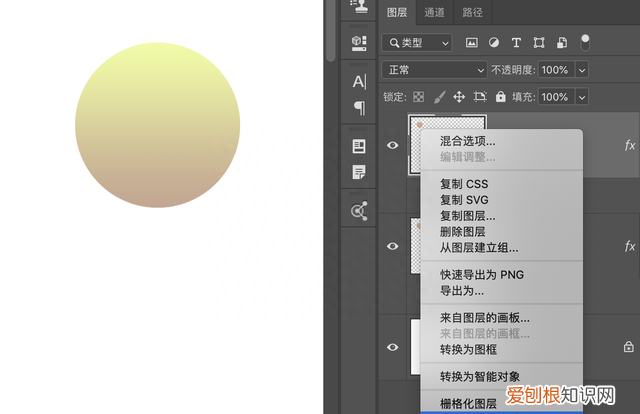Choose 删除图层 from context menu

point(502,232)
